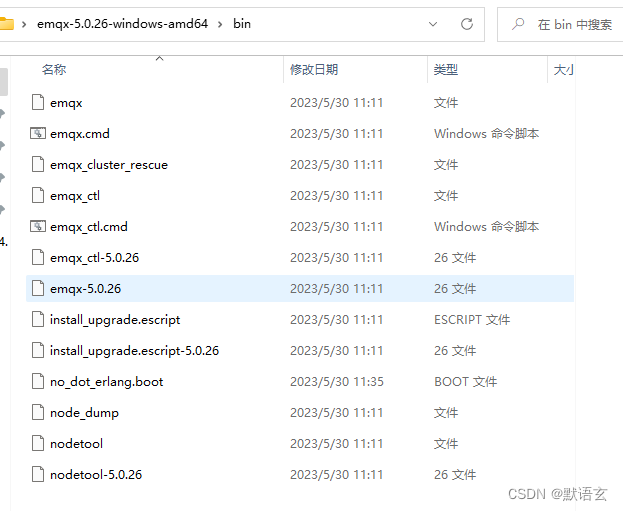Click the nodetool file icon
Viewport: 623px width, 511px height.
[x=38, y=443]
